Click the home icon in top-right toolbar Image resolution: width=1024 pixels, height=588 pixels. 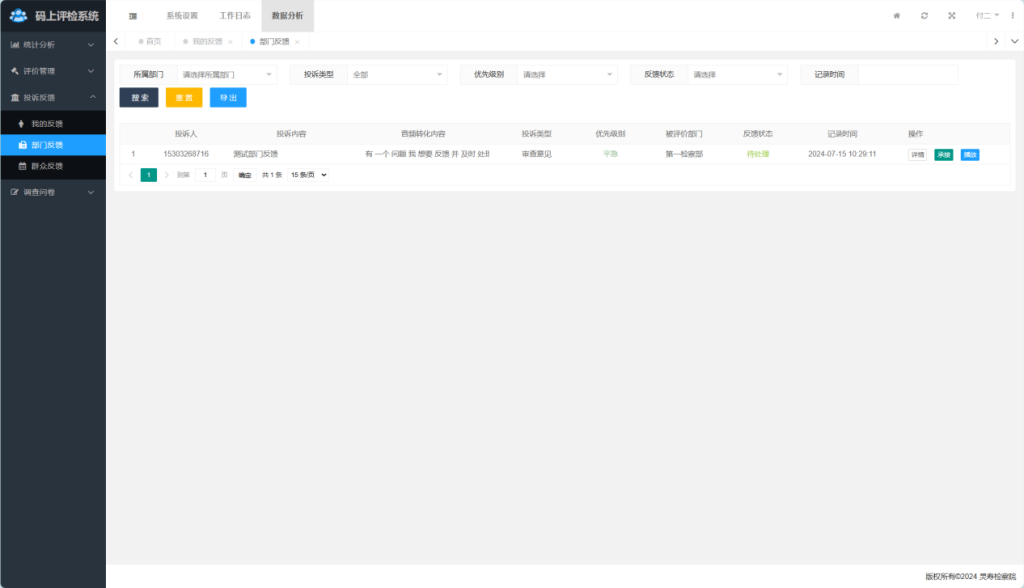tap(896, 16)
